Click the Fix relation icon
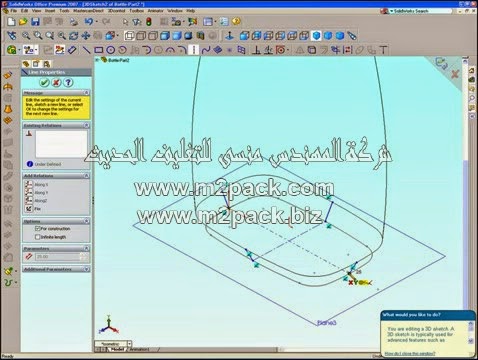478x360 pixels. (x=29, y=209)
